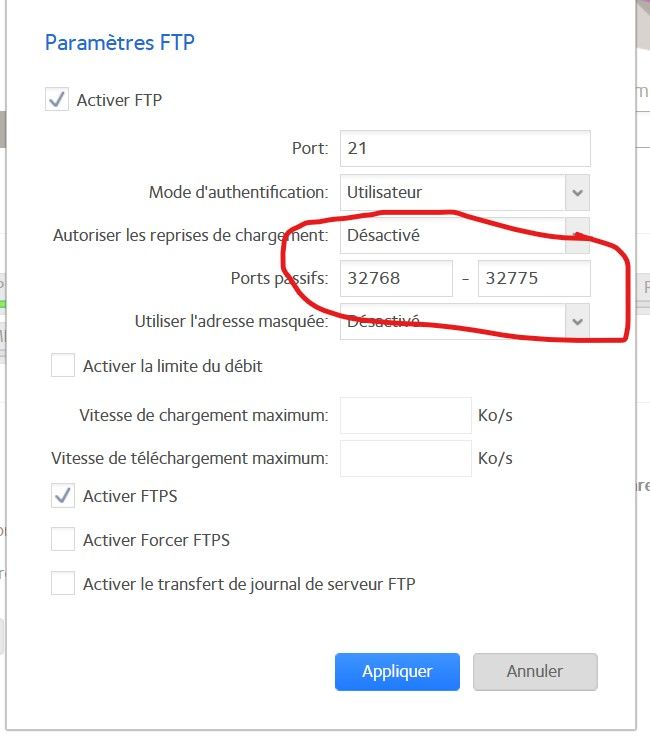Screen dimensions: 650x740
Task: Focus the Port field containing 21
Action: (x=465, y=148)
